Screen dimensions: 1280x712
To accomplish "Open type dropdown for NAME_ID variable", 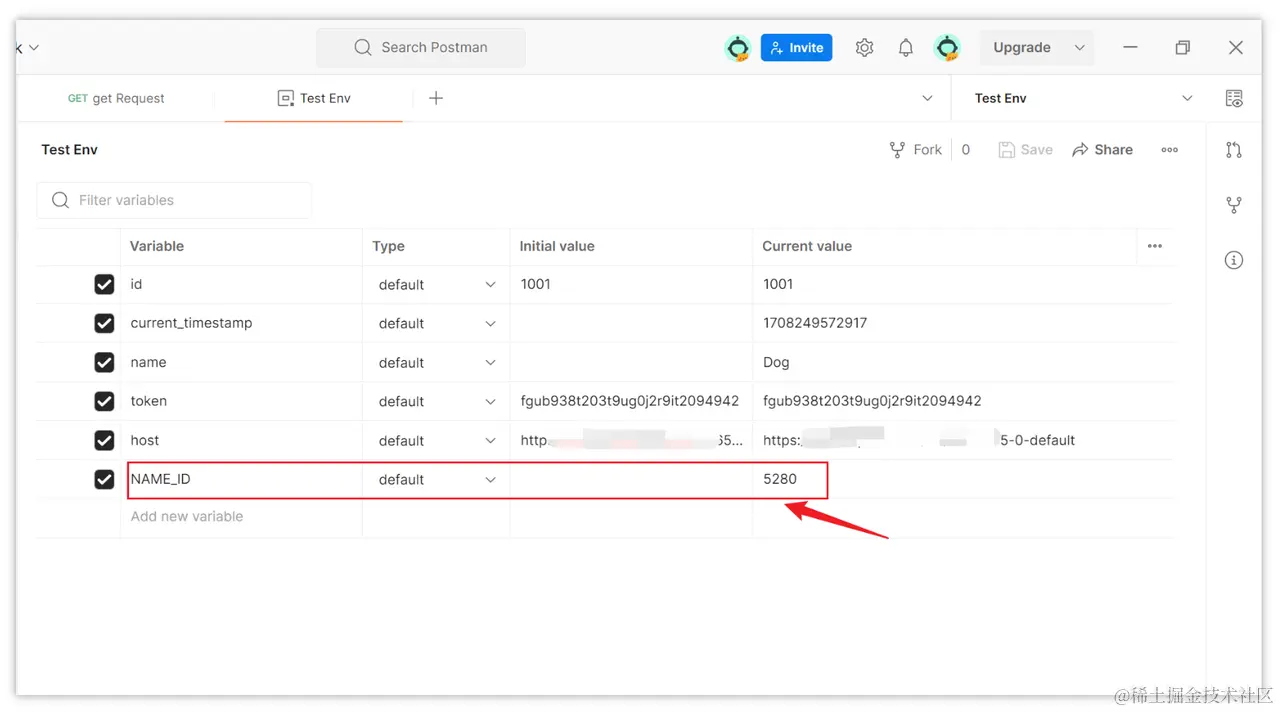I will pyautogui.click(x=436, y=480).
